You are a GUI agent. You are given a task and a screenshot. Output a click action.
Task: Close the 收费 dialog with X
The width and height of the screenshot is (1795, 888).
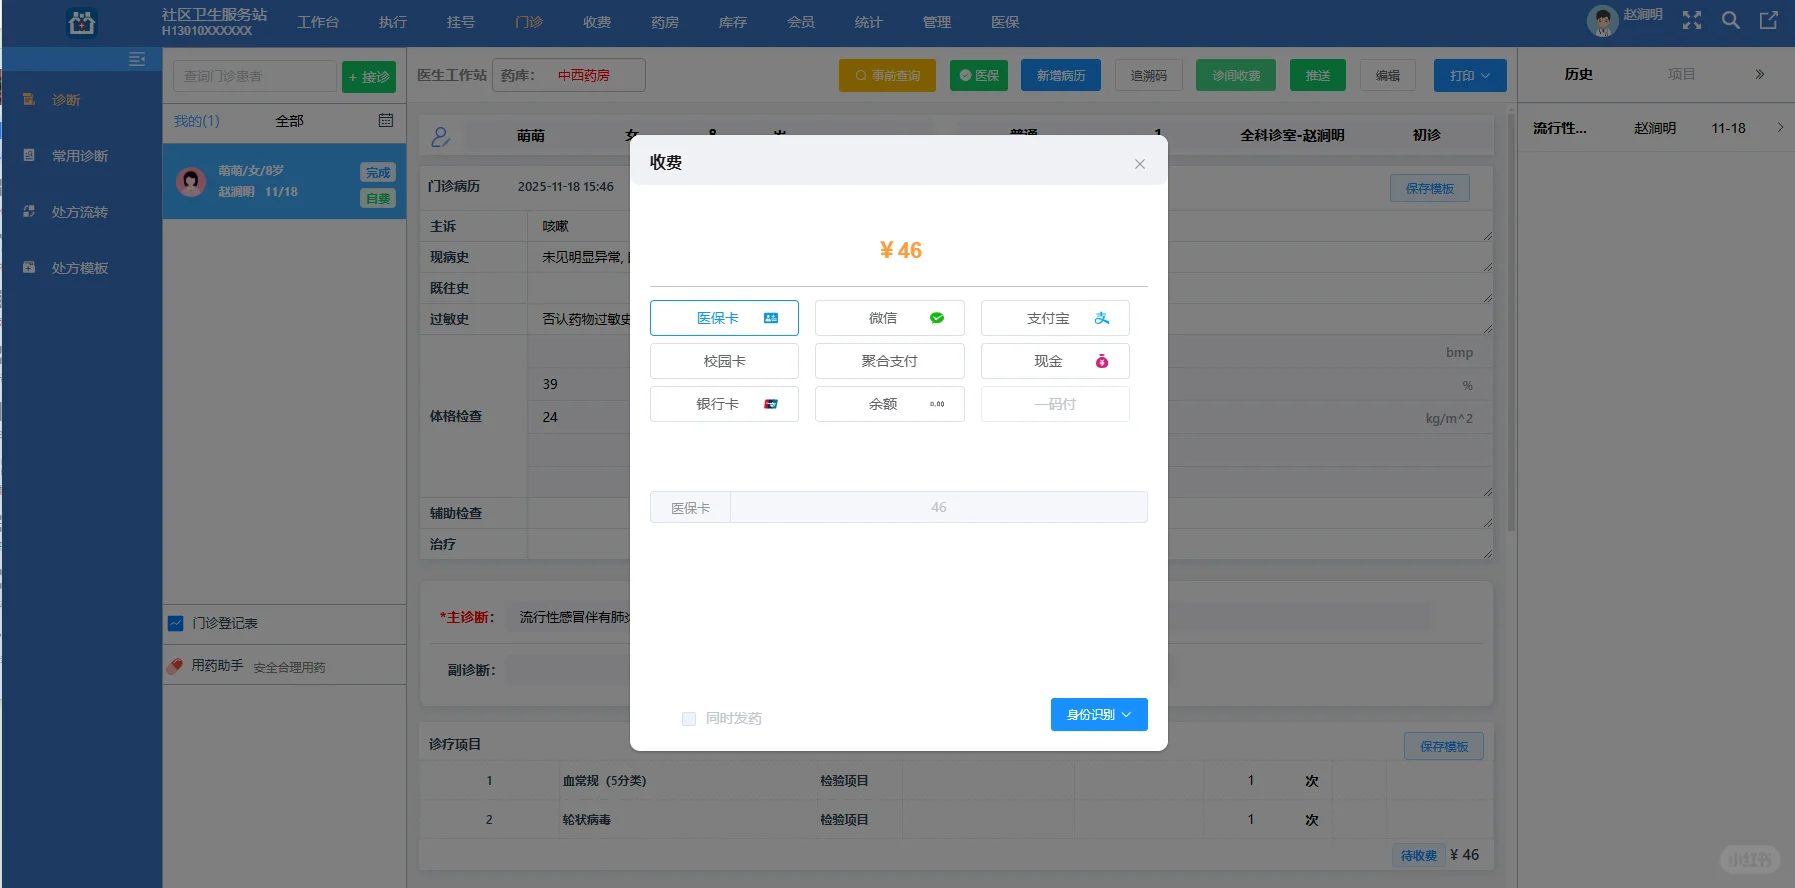pyautogui.click(x=1140, y=164)
